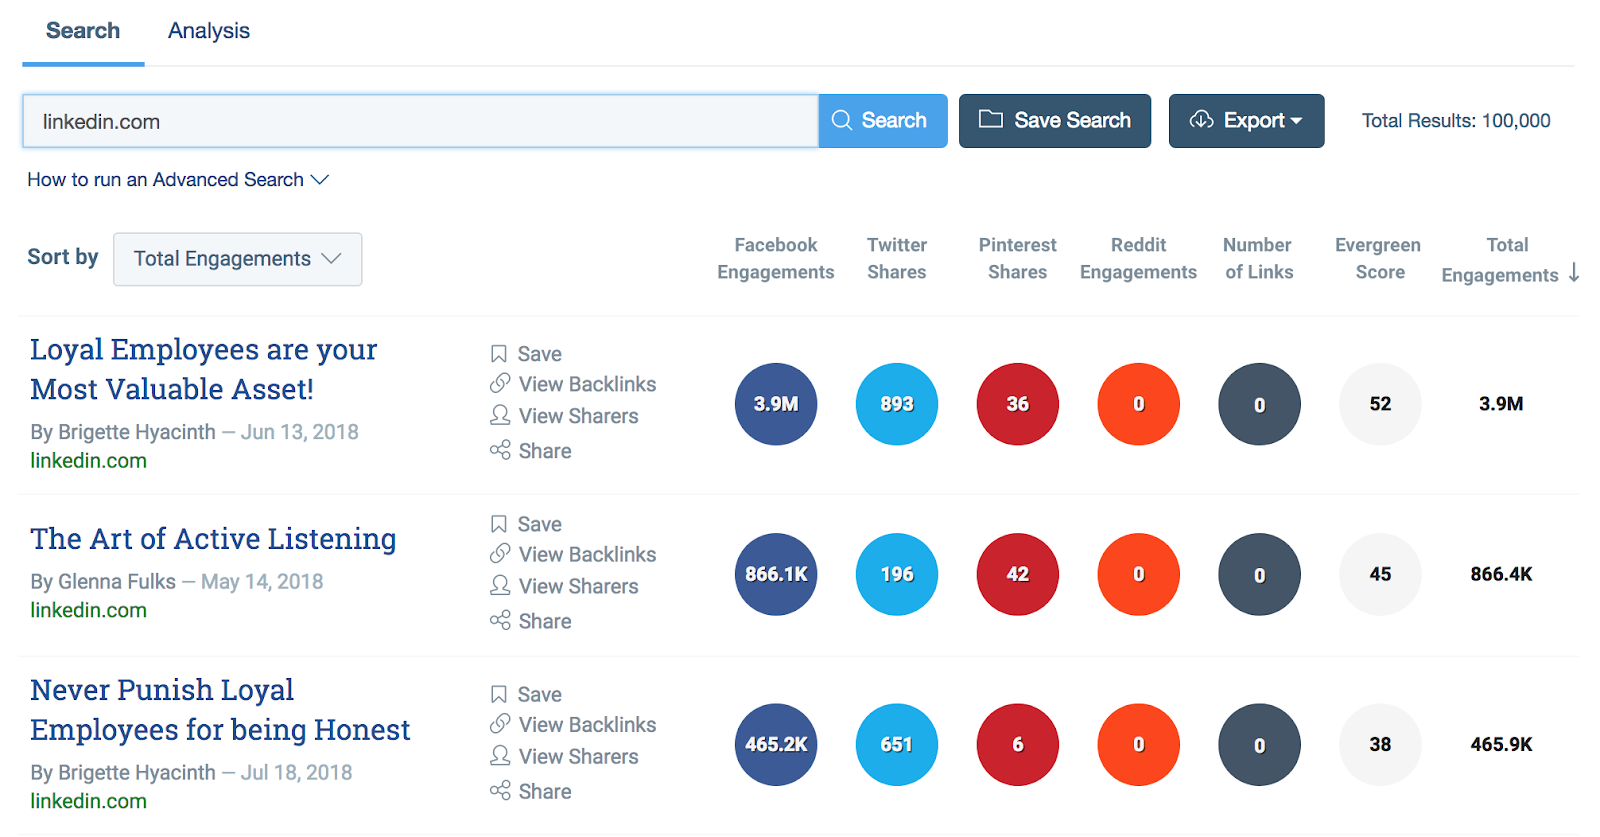The width and height of the screenshot is (1600, 837).
Task: Click View Sharers text for Art of Active Listening
Action: (579, 586)
